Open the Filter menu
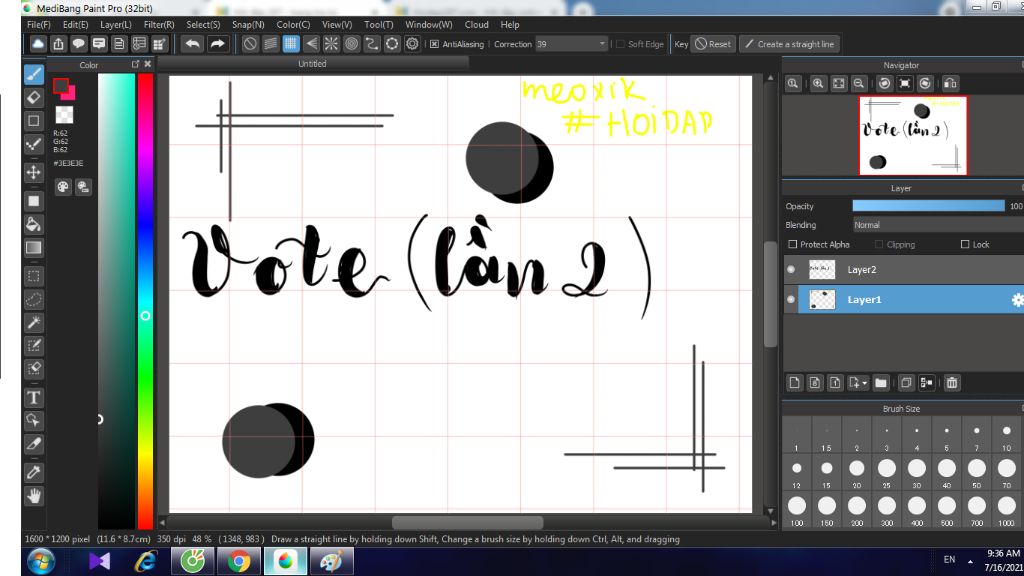 [x=159, y=24]
